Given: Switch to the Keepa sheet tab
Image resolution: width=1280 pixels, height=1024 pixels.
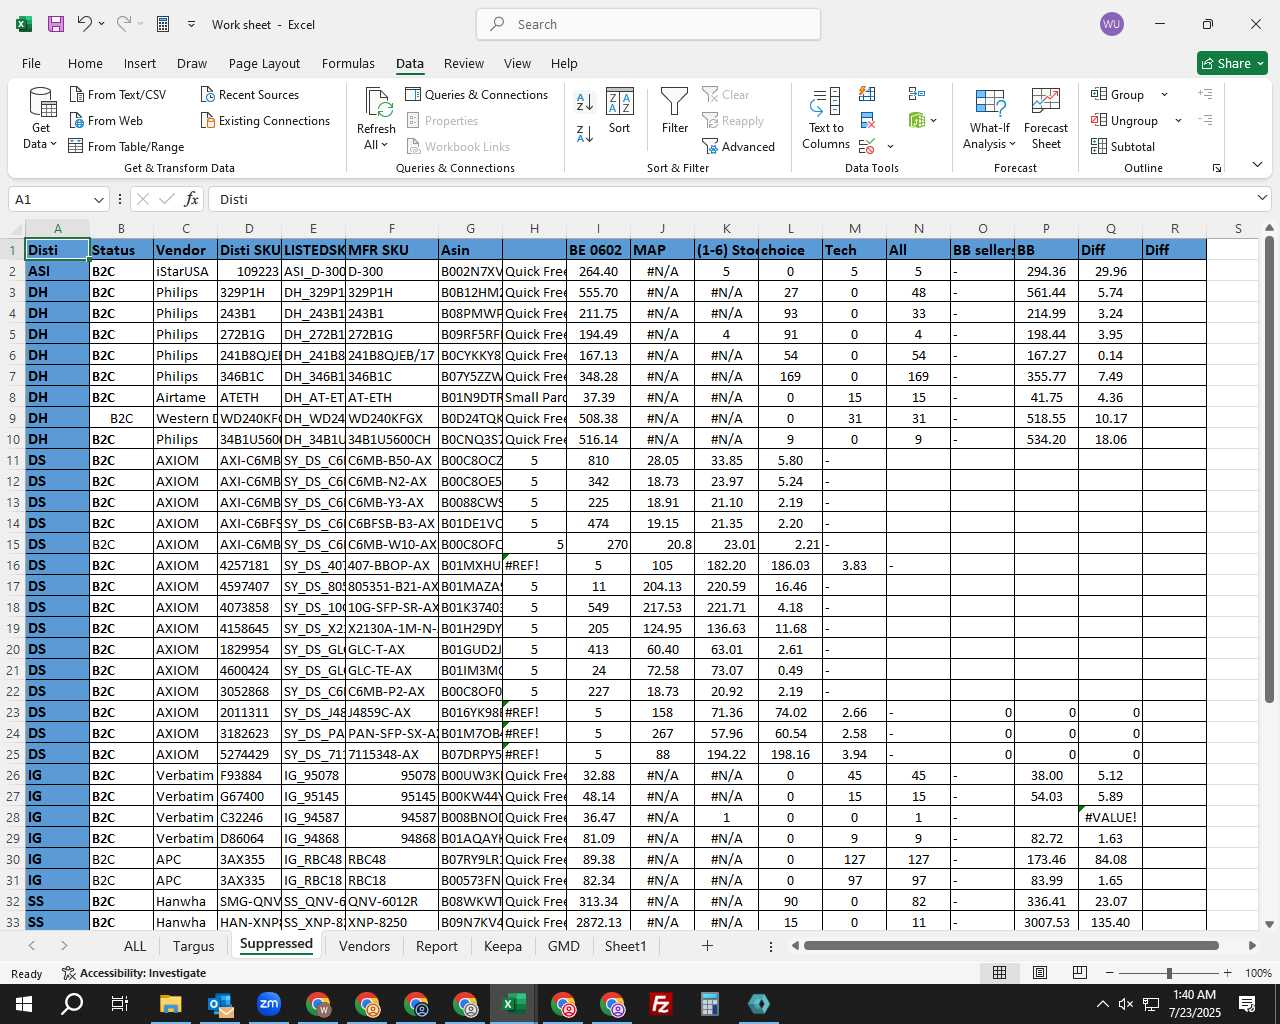Looking at the screenshot, I should tap(502, 946).
